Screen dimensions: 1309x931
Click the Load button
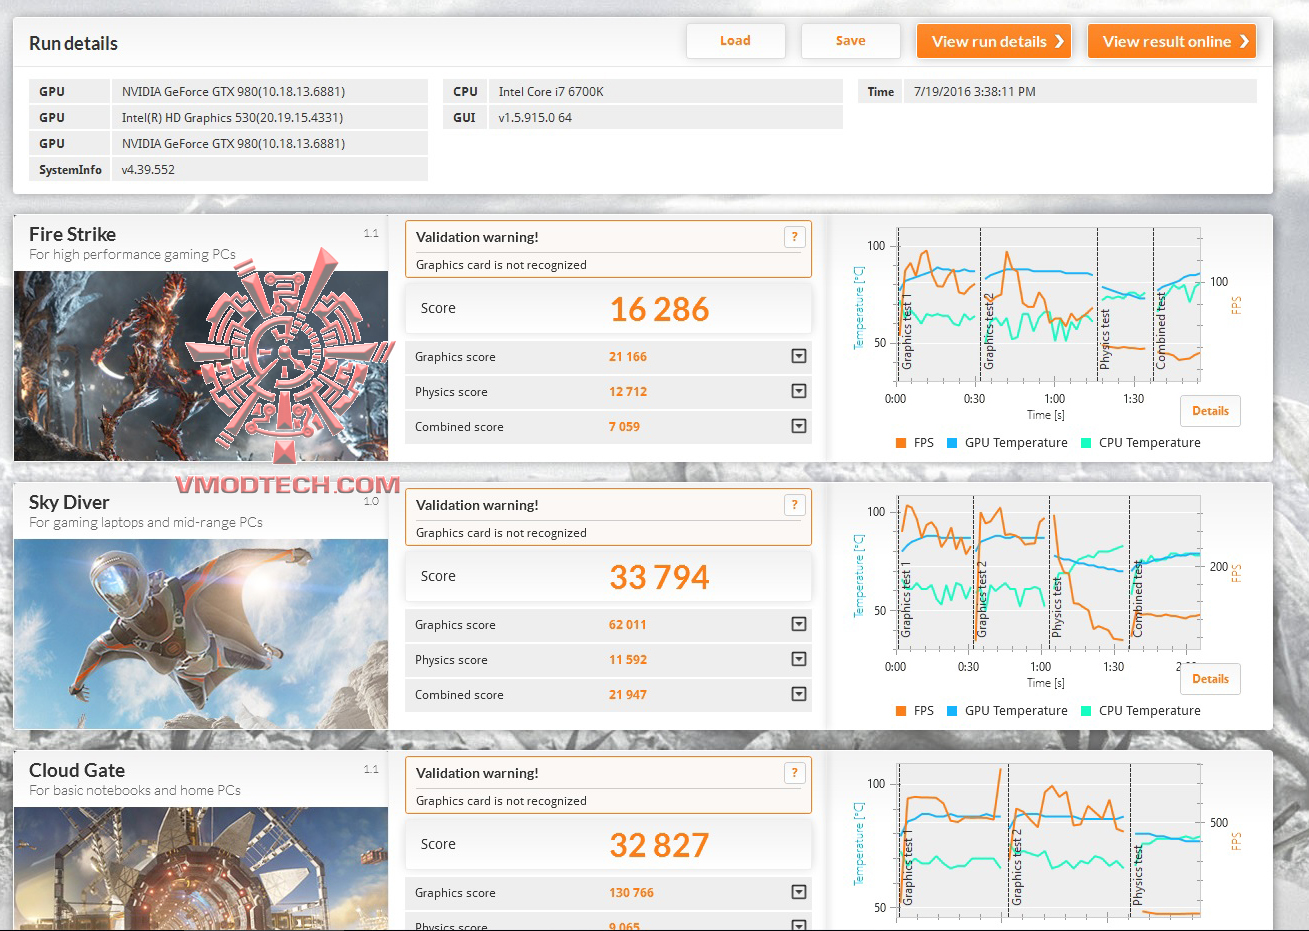(735, 41)
